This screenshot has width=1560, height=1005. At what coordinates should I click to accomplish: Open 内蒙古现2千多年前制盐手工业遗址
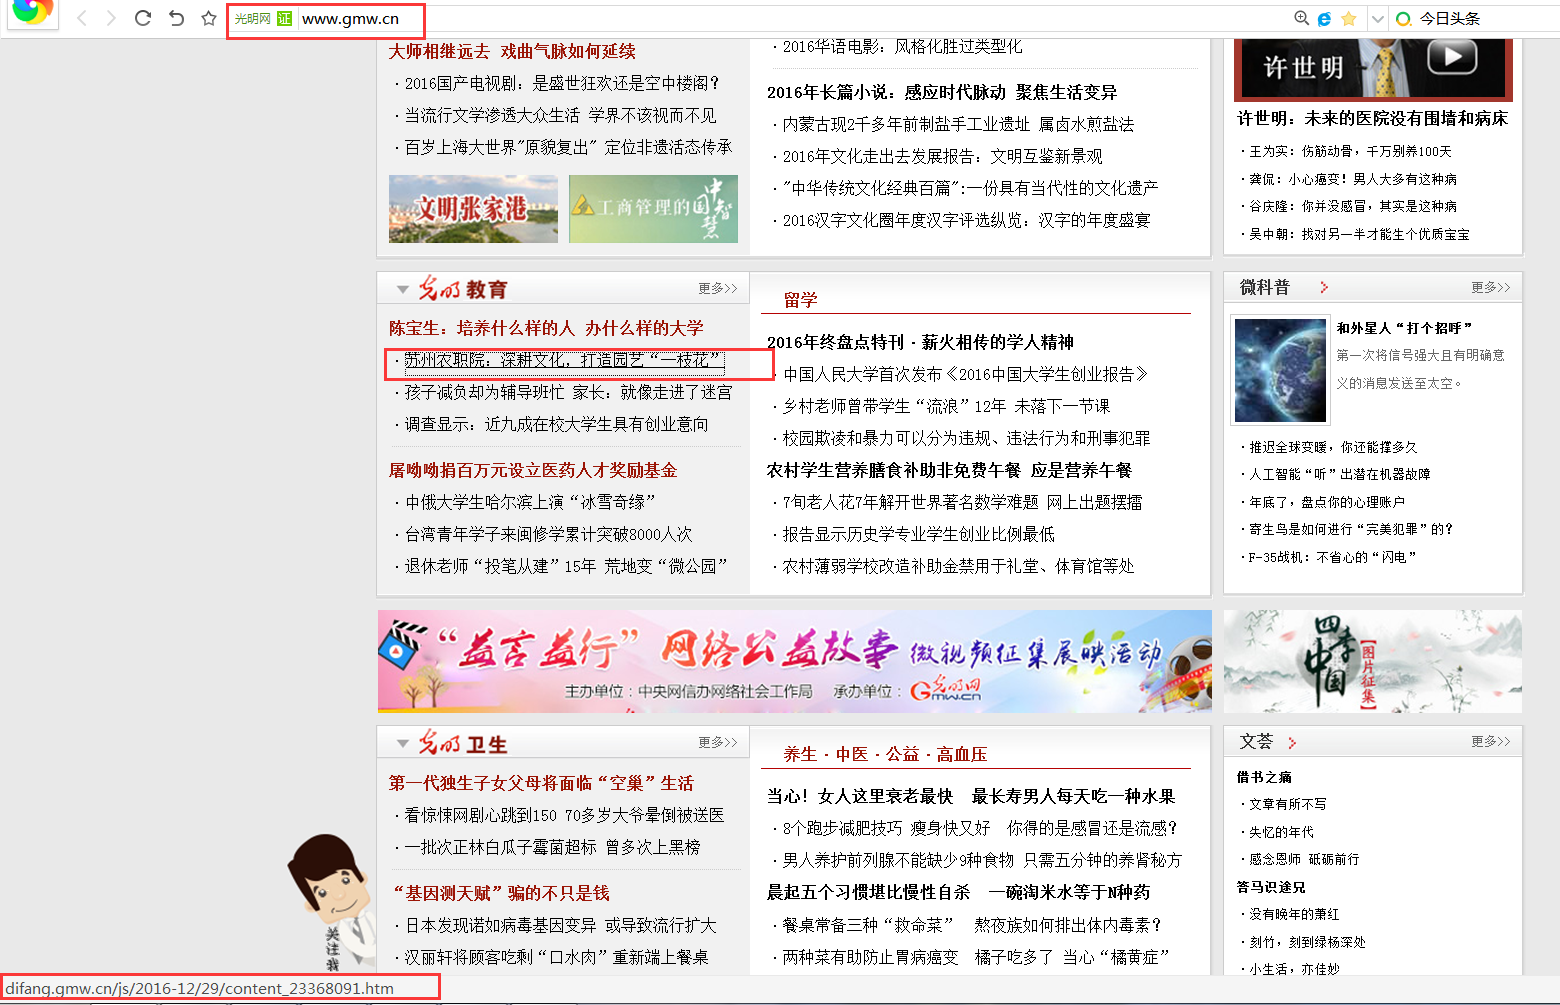click(958, 124)
